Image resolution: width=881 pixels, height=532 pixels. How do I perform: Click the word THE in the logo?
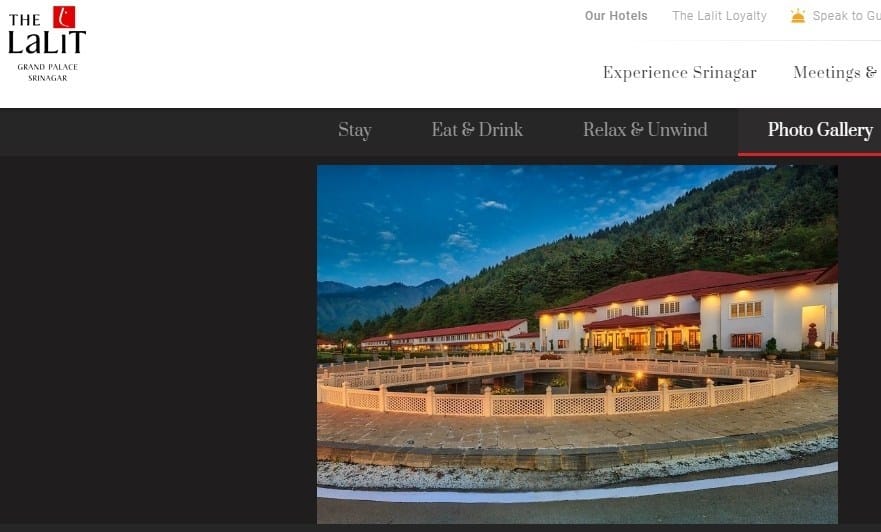[25, 20]
